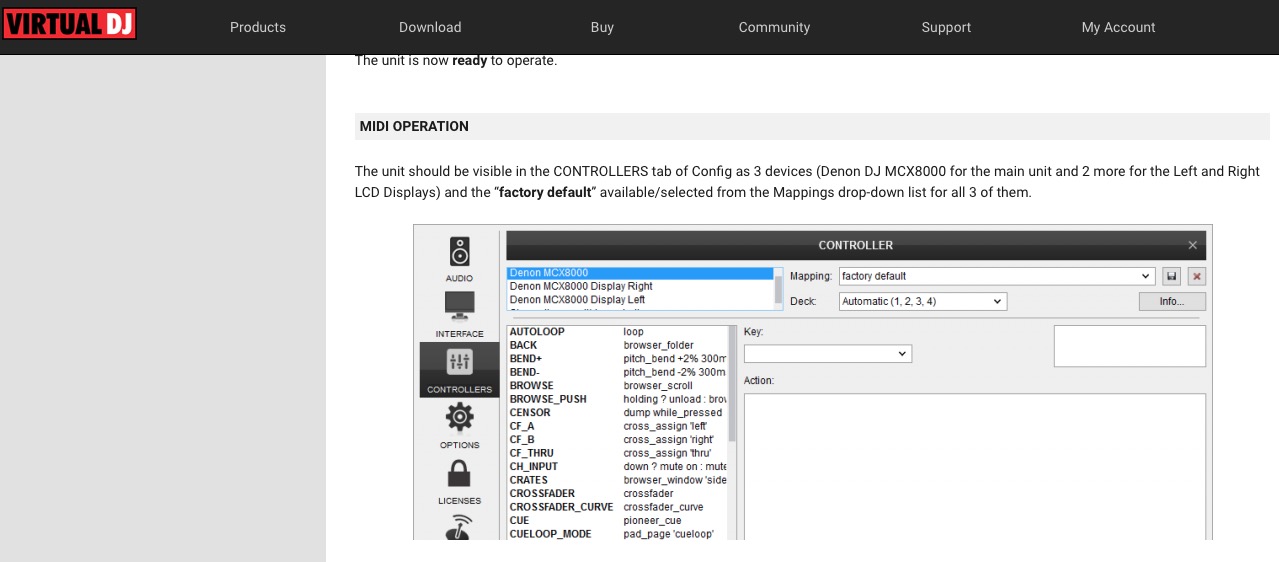Select the CROSSFADER mapping row
The image size is (1279, 562).
tap(617, 493)
